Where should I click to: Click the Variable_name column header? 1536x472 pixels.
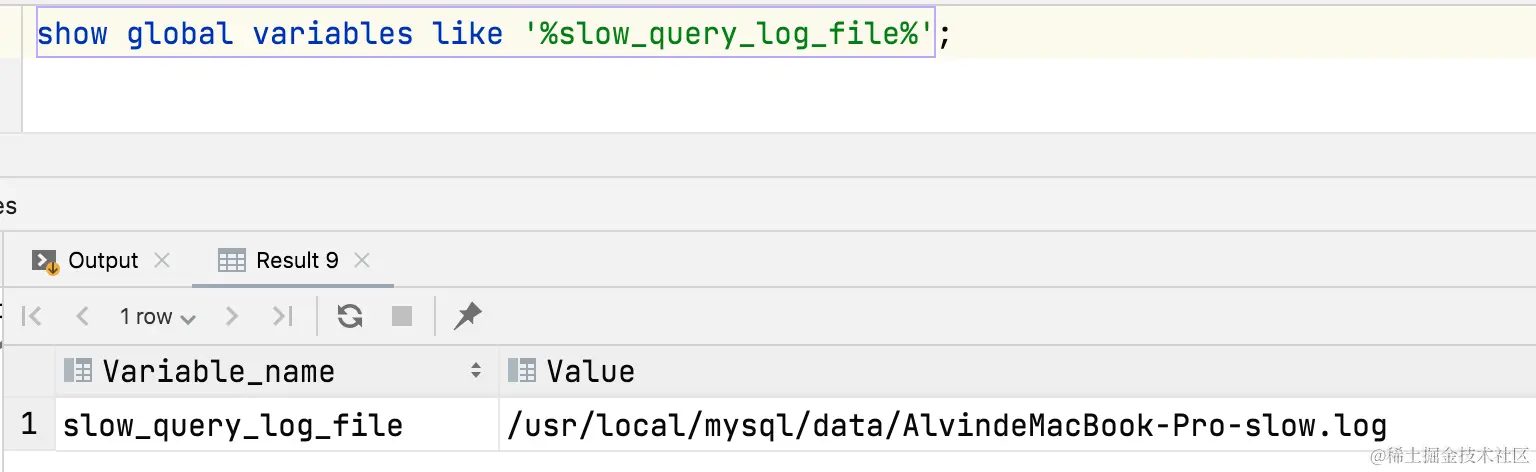tap(277, 372)
